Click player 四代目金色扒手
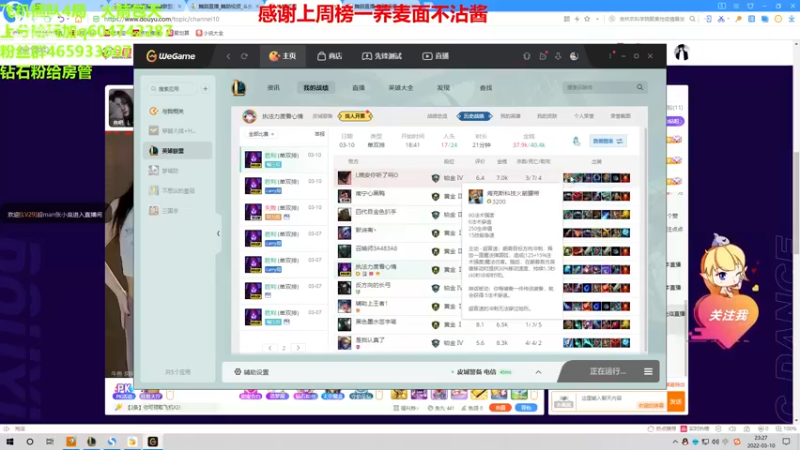This screenshot has height=450, width=800. [376, 212]
